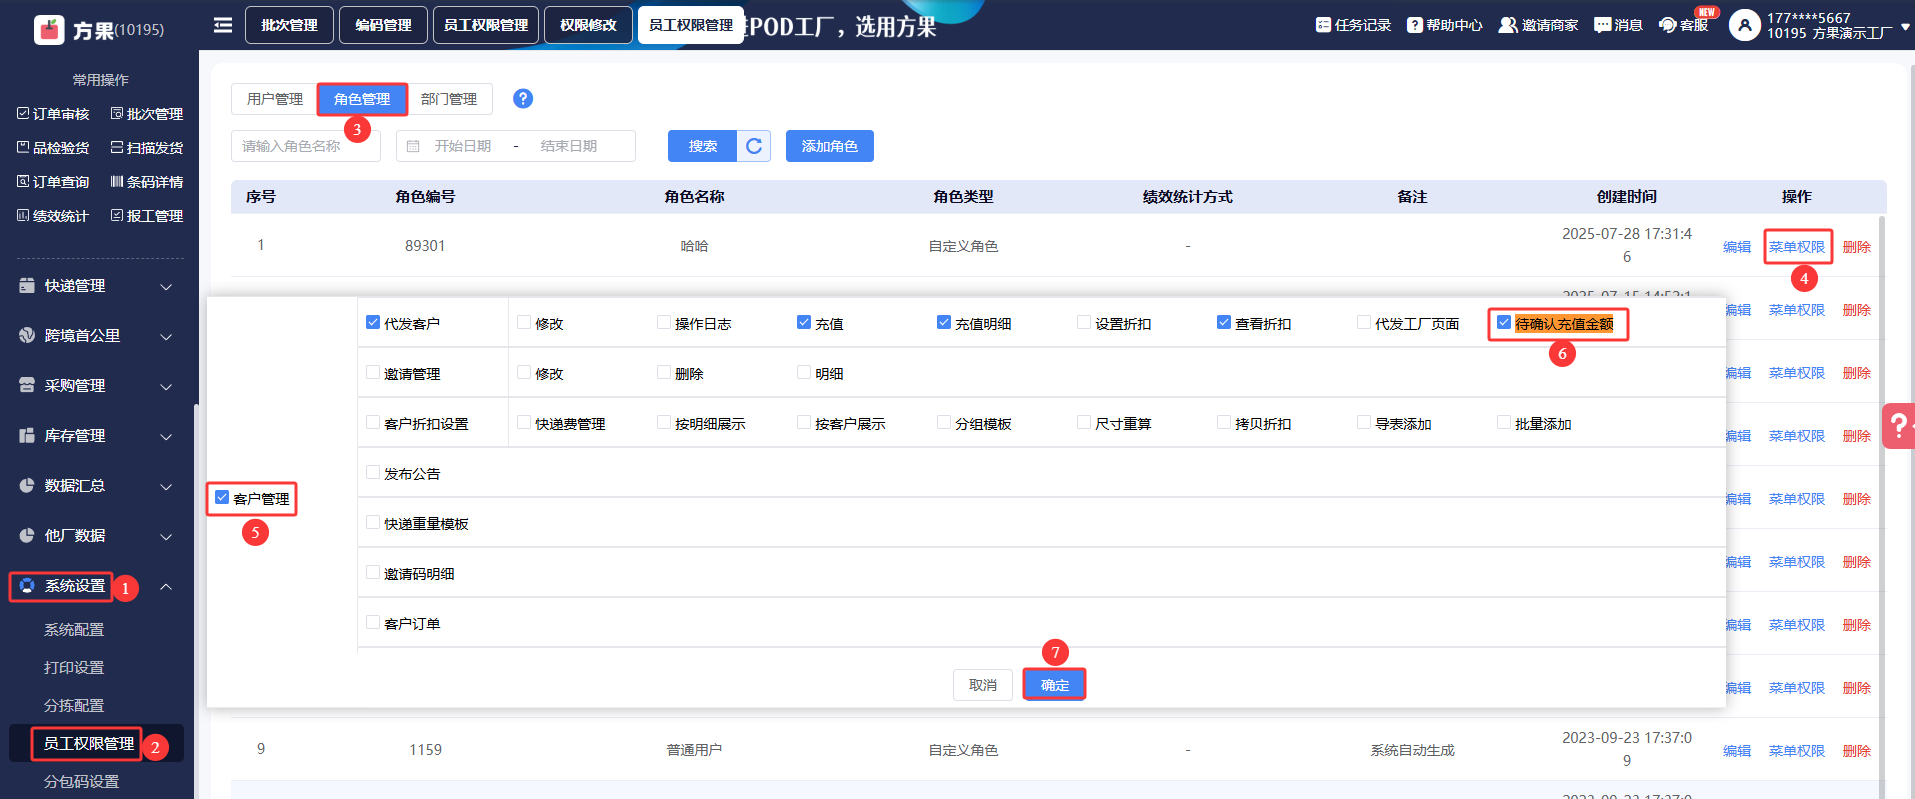1915x799 pixels.
Task: Click the 开始日期 date field
Action: tap(463, 146)
